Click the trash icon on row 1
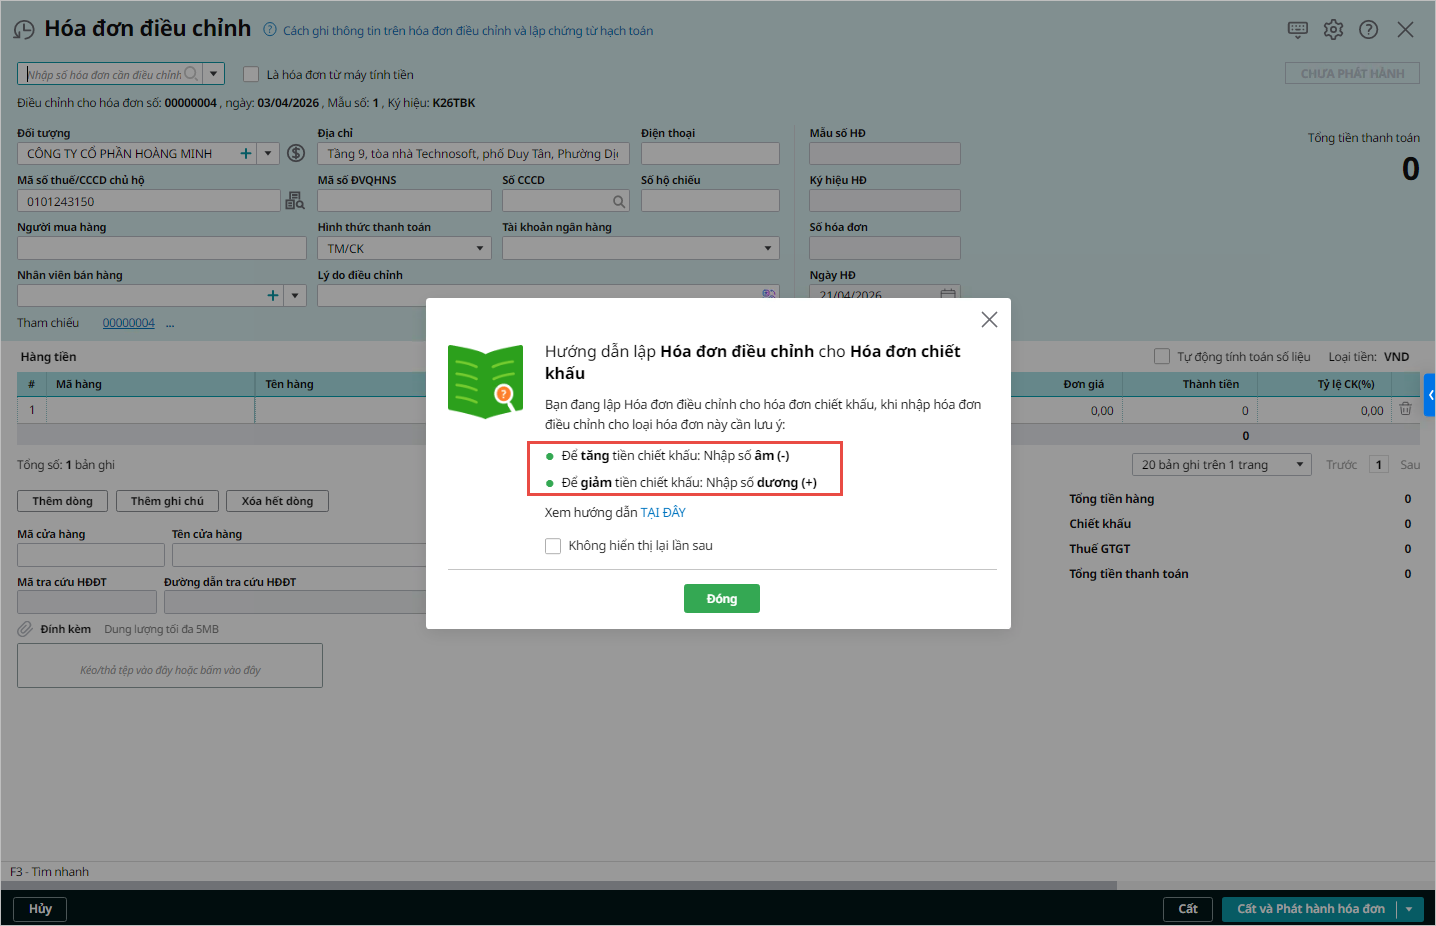 (x=1405, y=409)
